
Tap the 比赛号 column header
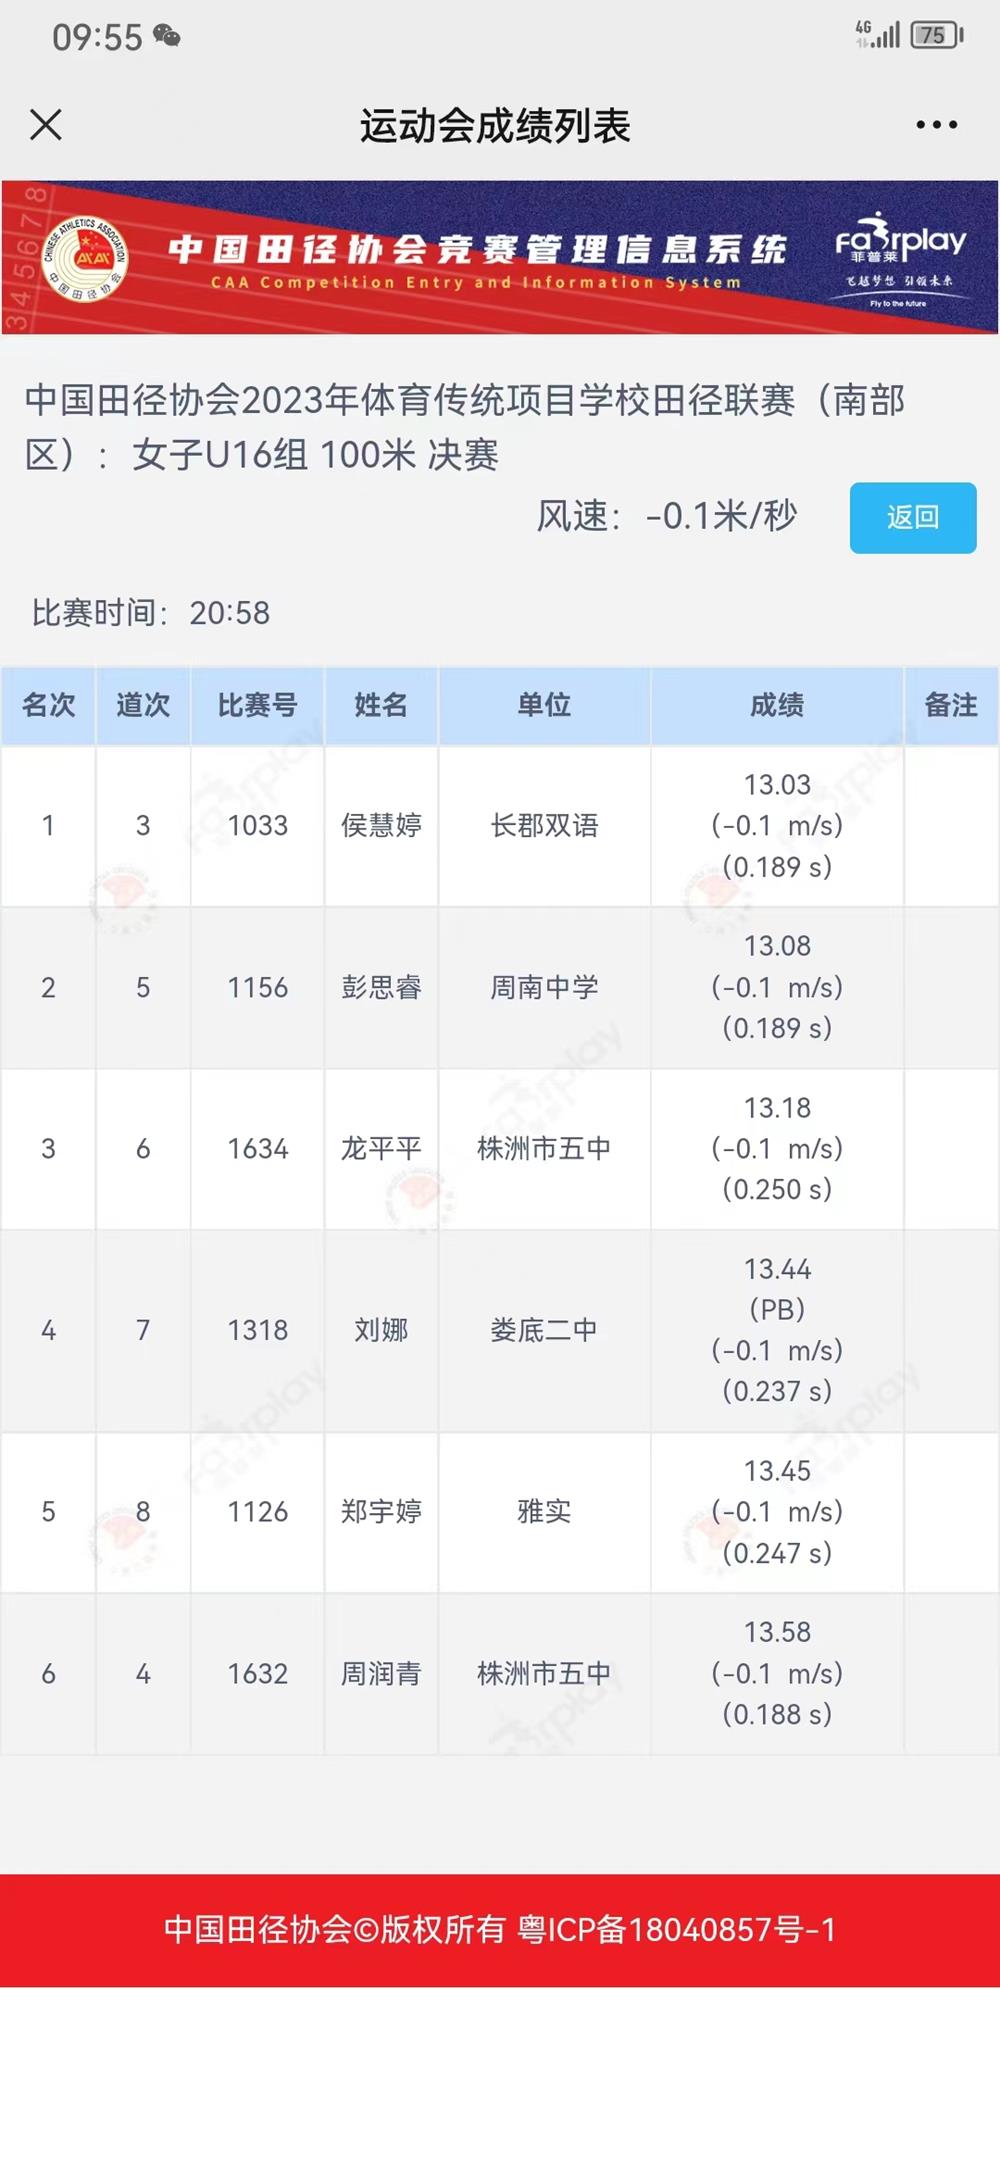click(257, 705)
